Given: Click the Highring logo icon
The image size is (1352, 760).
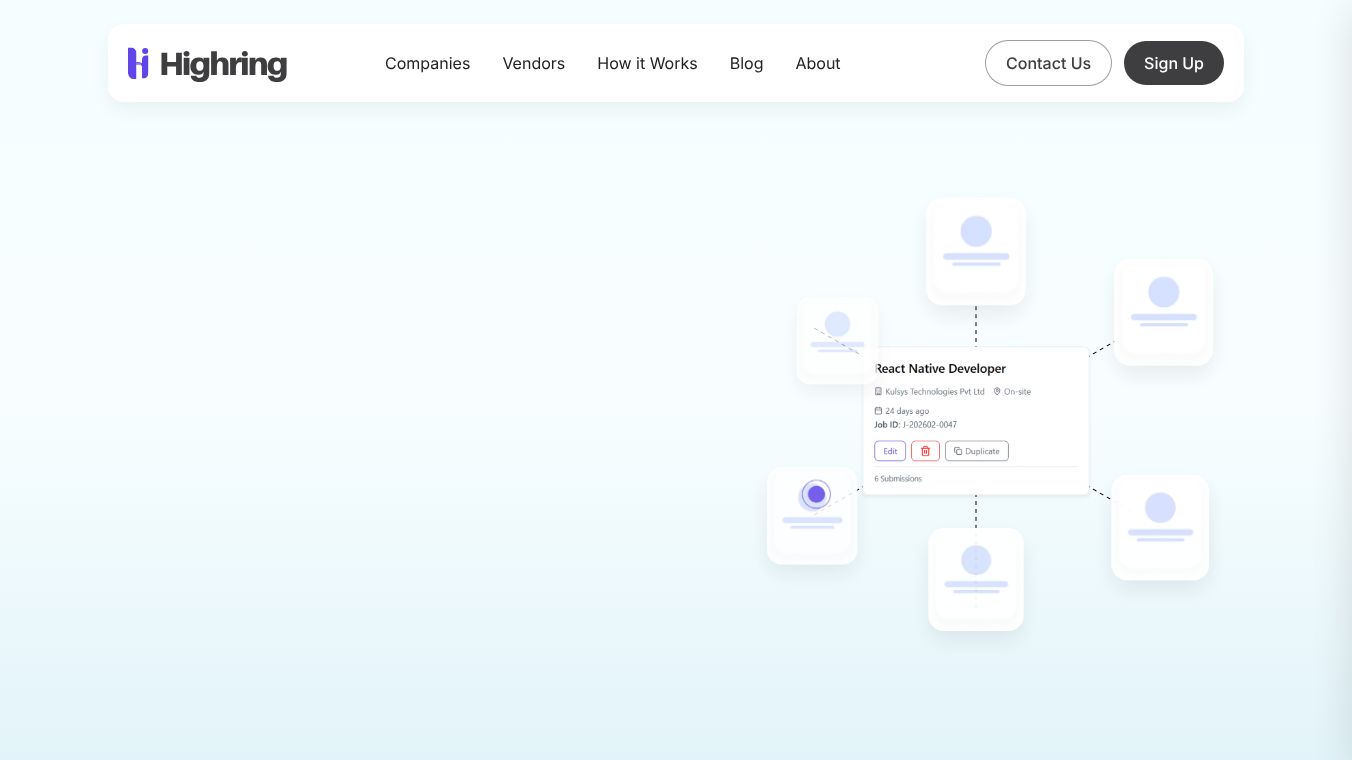Looking at the screenshot, I should (x=138, y=63).
